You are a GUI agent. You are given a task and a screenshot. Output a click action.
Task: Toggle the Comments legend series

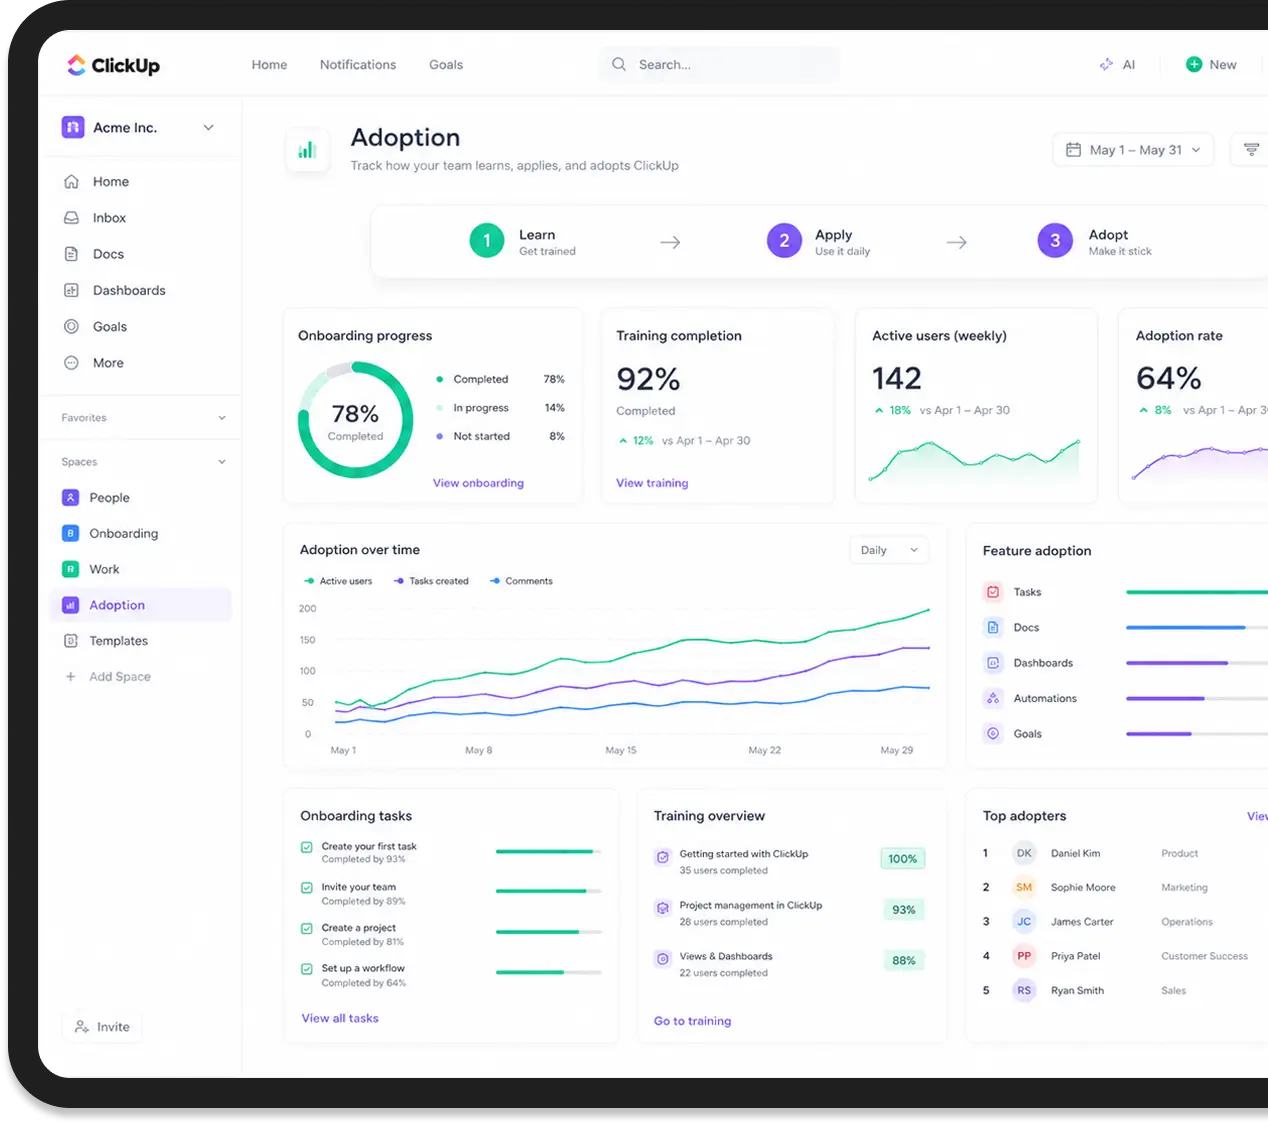coord(521,581)
